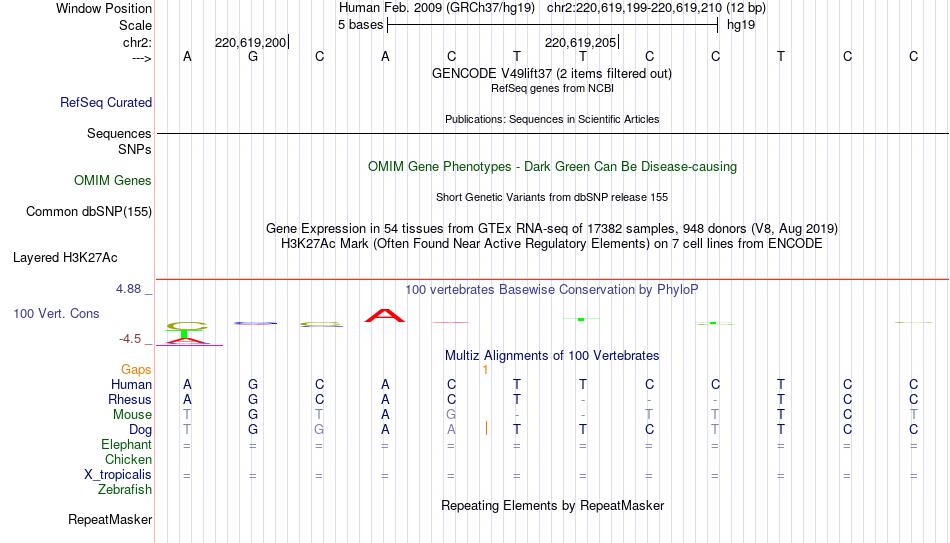Click Multiz Alignments of 100 Vertebrates title

point(552,355)
